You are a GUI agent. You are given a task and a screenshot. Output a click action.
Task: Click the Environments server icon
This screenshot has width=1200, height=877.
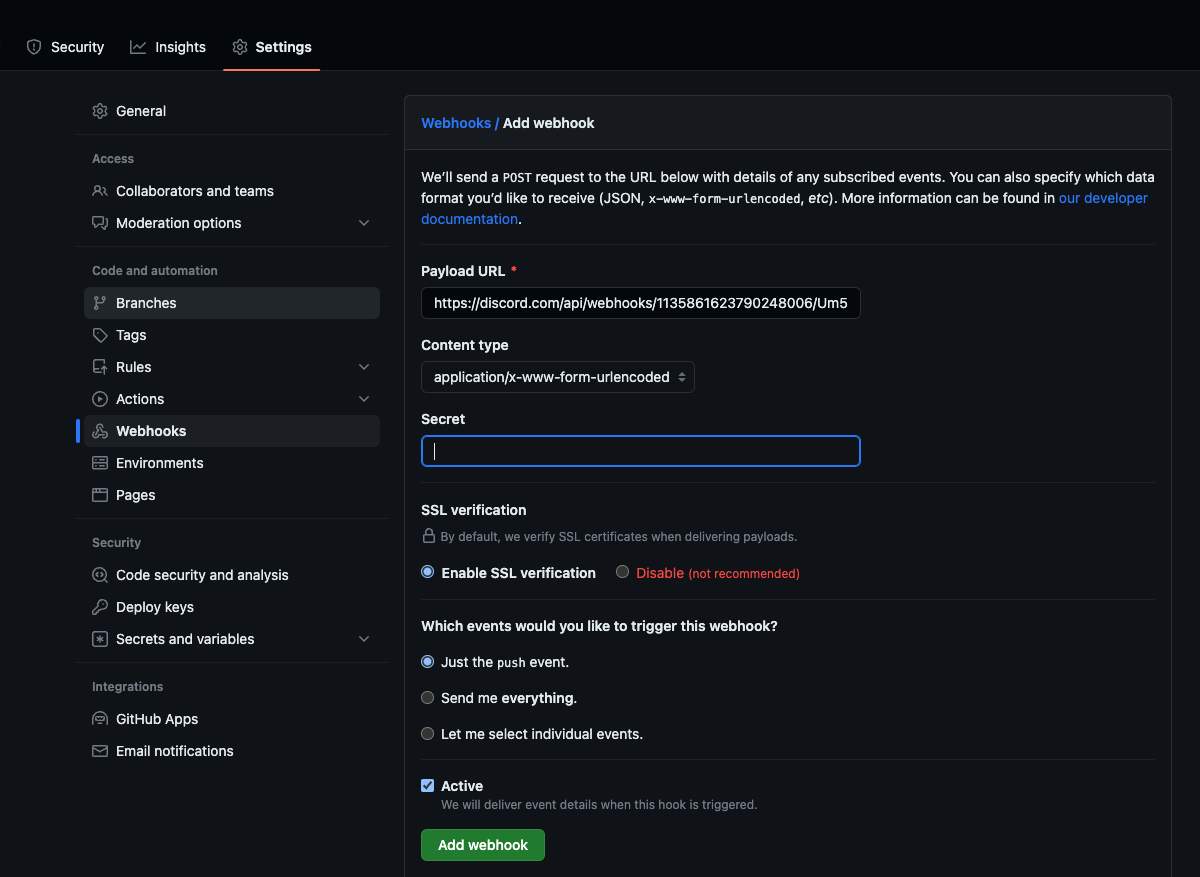point(100,463)
